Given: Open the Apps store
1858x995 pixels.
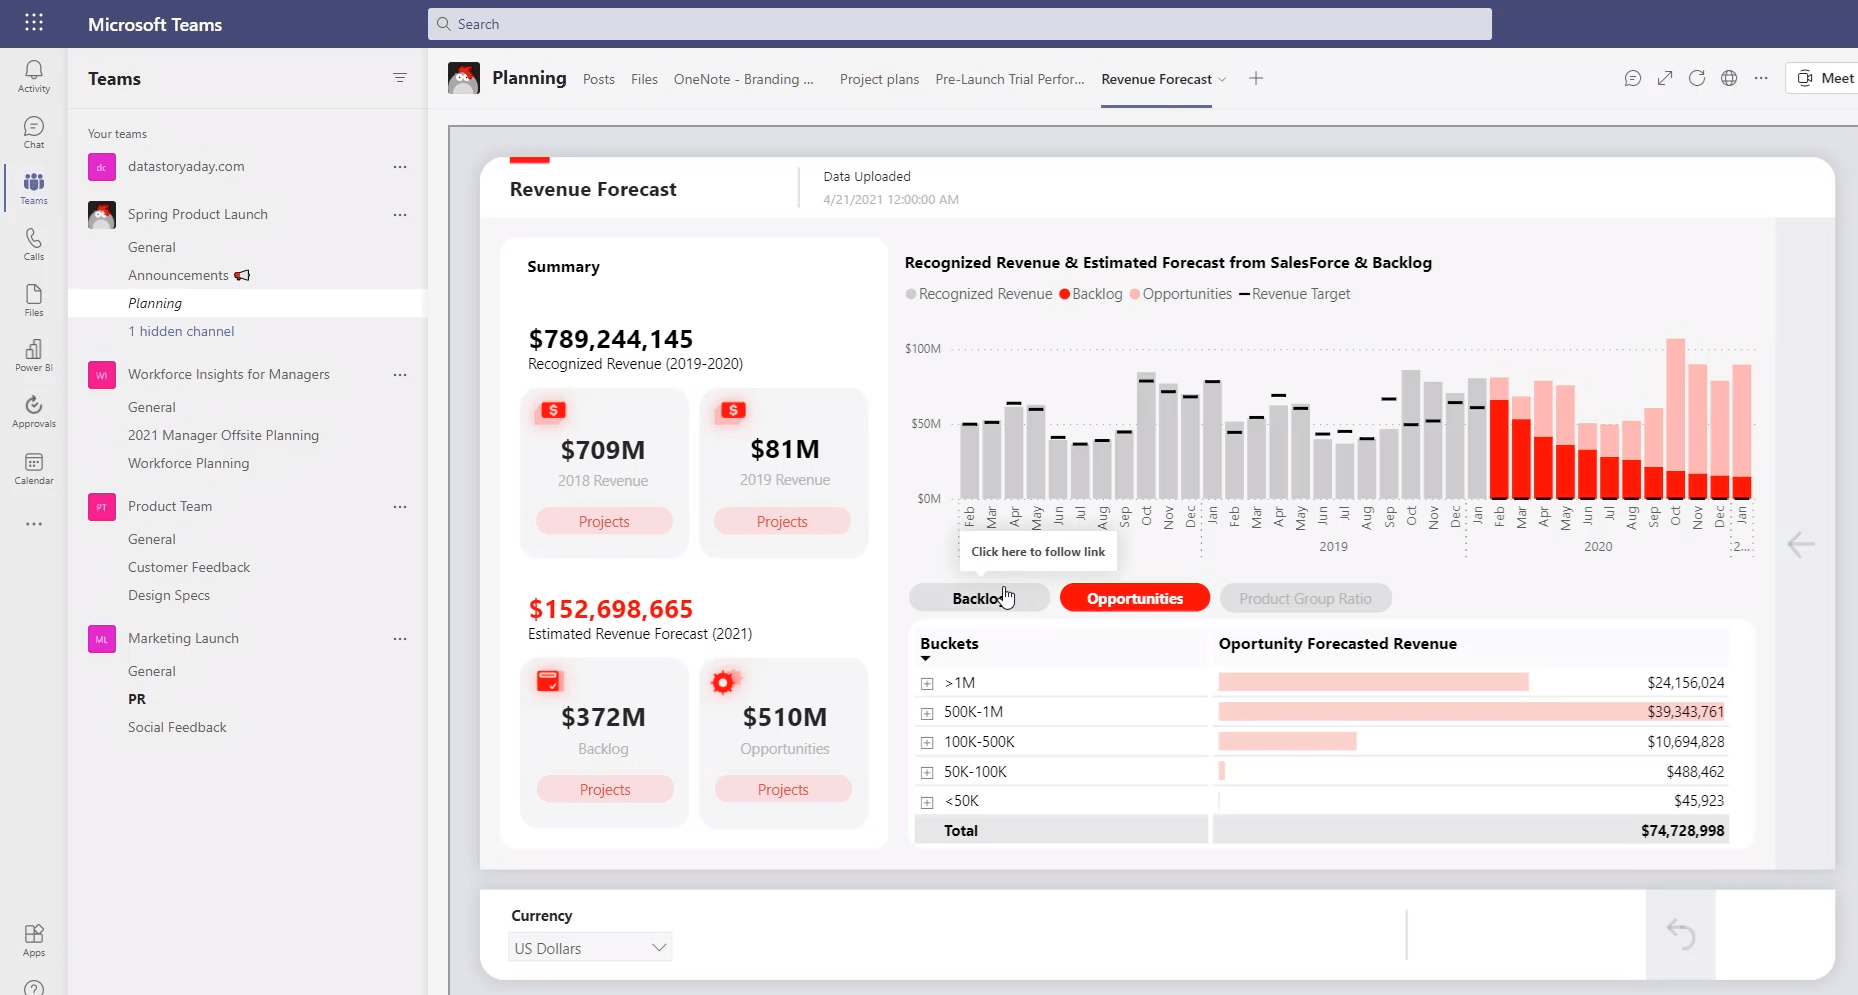Looking at the screenshot, I should tap(34, 940).
